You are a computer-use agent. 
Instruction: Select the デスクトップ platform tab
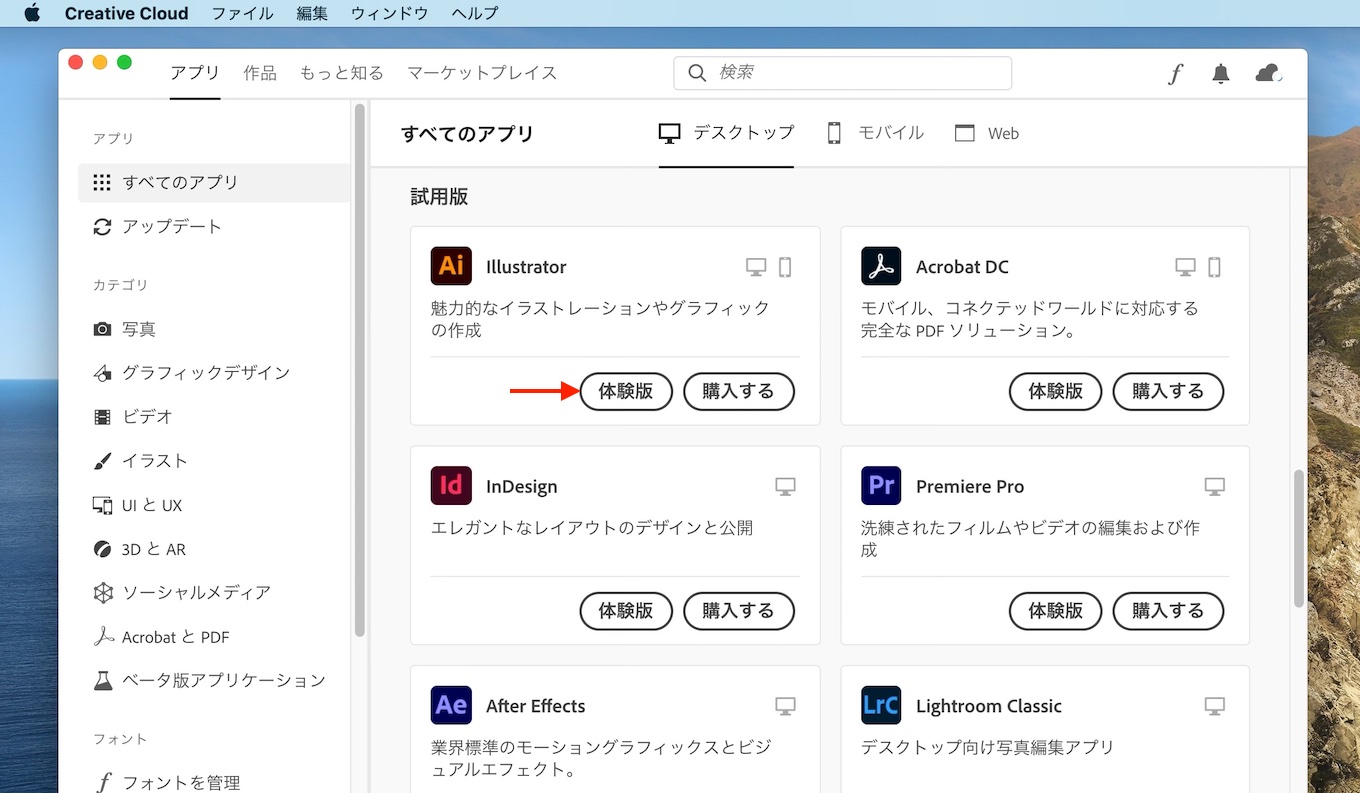[726, 133]
